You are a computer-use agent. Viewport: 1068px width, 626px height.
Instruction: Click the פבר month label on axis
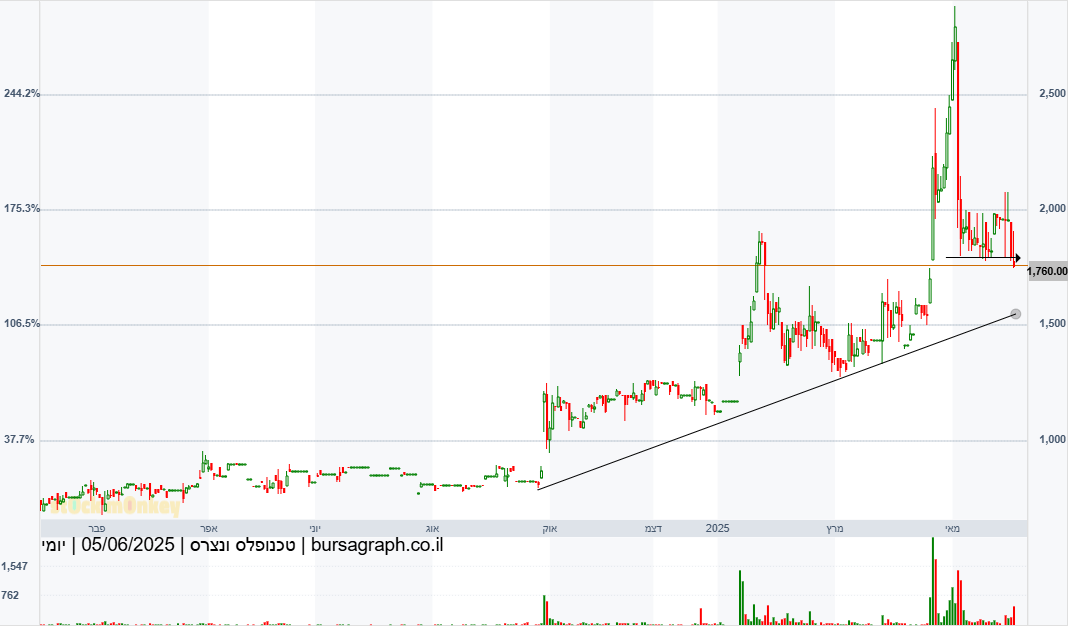(97, 529)
